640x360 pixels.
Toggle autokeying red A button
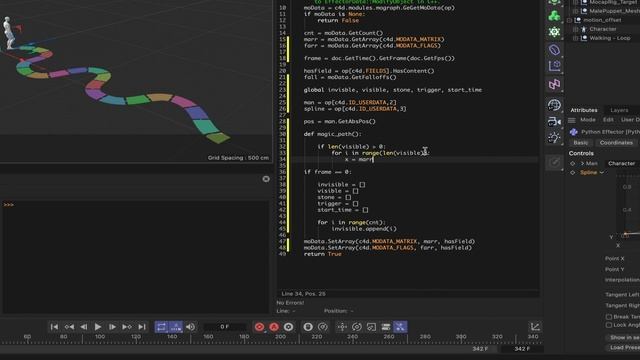tap(274, 327)
